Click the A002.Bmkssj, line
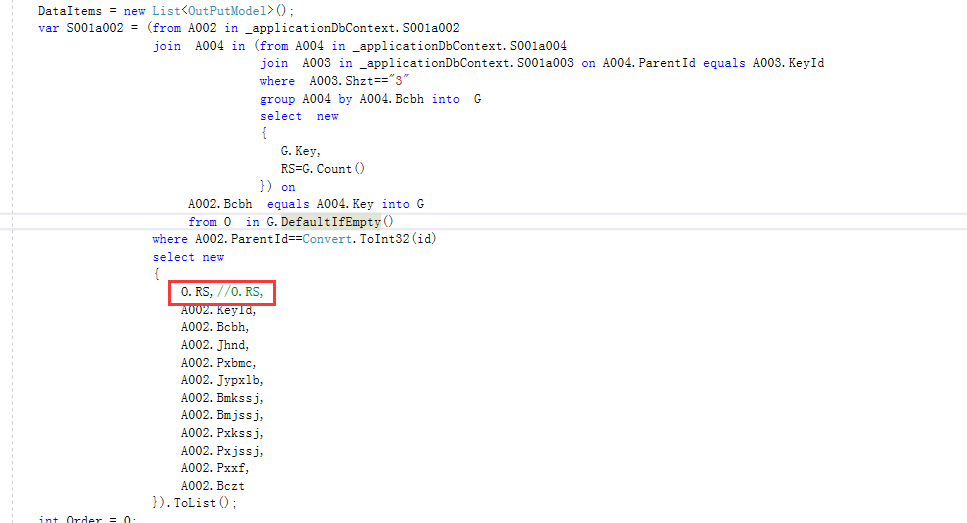The width and height of the screenshot is (967, 523). [x=222, y=398]
